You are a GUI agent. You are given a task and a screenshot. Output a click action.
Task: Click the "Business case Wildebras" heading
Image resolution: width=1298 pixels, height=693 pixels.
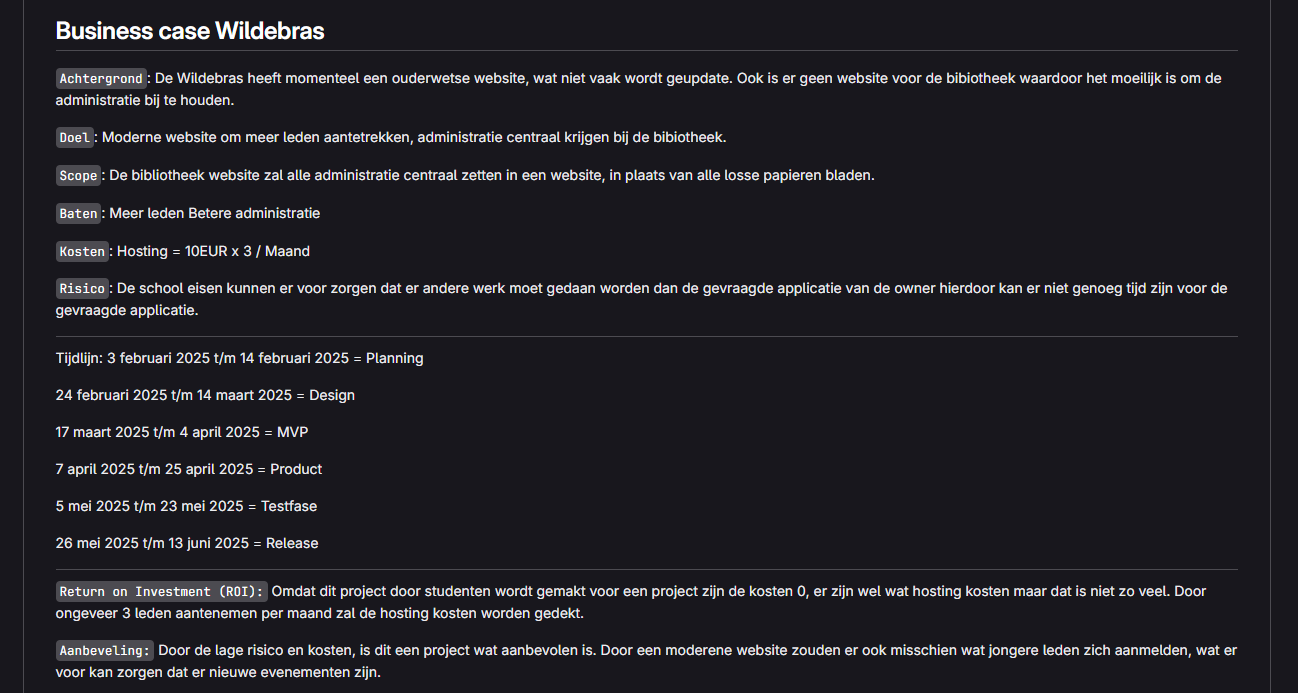[x=190, y=31]
